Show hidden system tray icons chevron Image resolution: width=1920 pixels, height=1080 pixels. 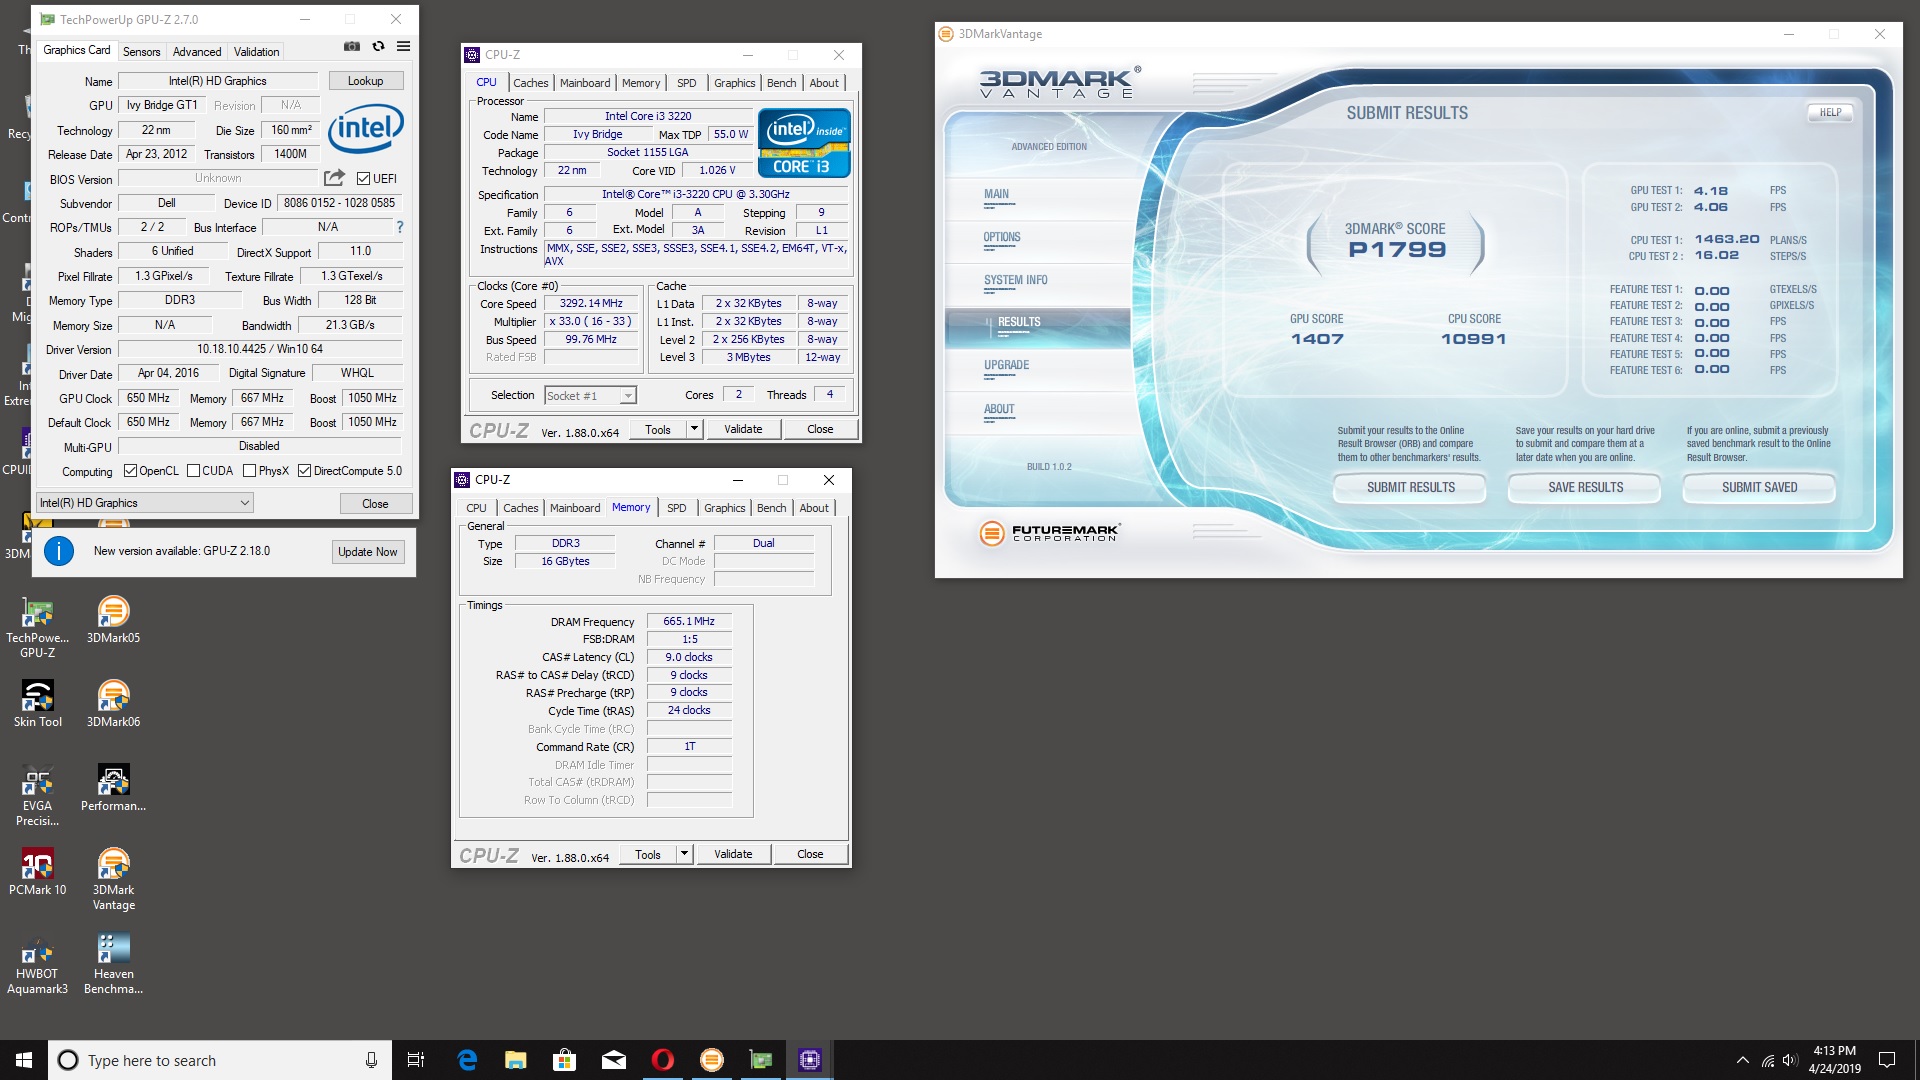coord(1743,1060)
